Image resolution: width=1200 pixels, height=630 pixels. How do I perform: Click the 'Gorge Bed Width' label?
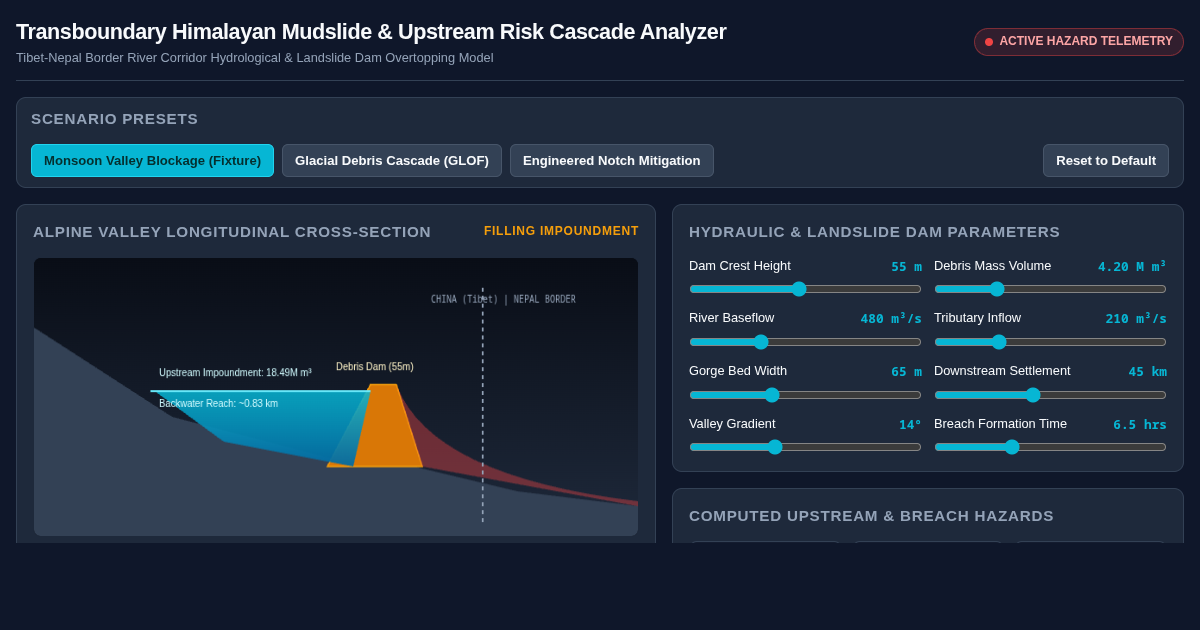point(738,371)
